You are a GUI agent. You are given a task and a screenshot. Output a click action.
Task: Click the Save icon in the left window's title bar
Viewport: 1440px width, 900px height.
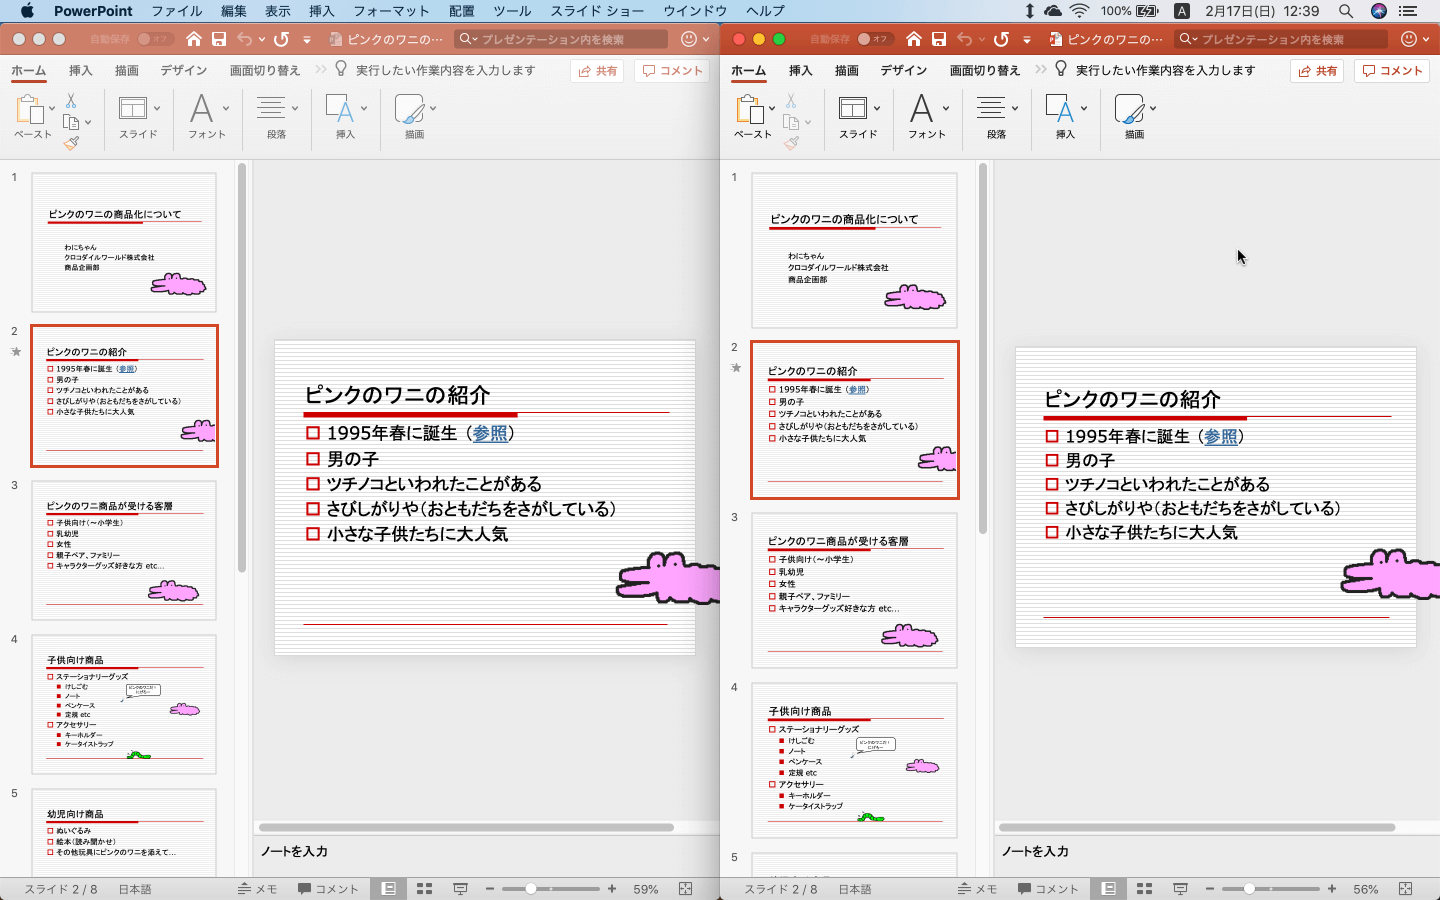point(218,39)
